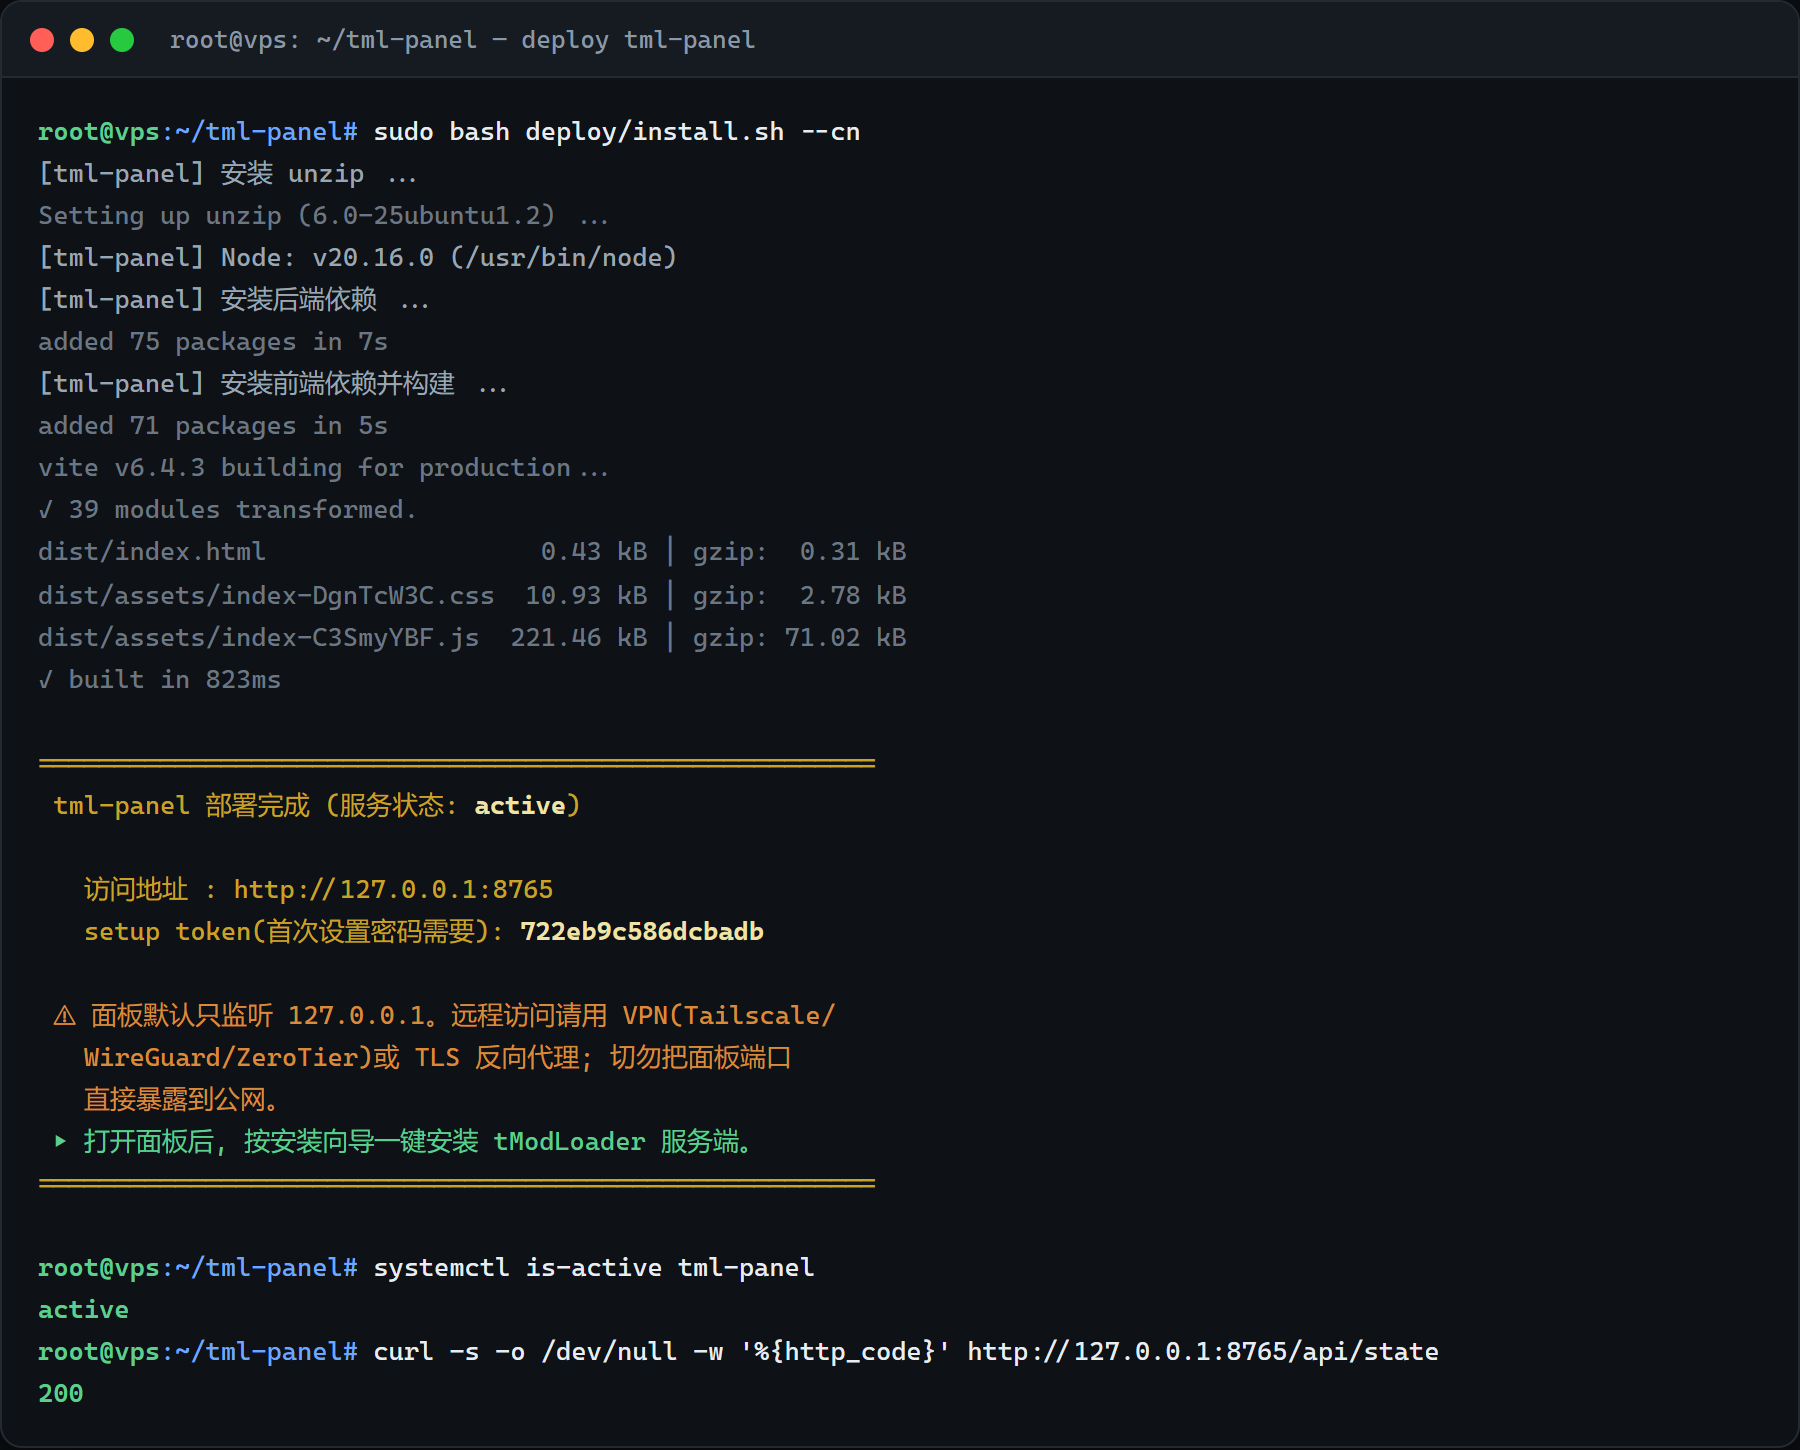Click the 'dist/index.html' file name

tap(152, 552)
